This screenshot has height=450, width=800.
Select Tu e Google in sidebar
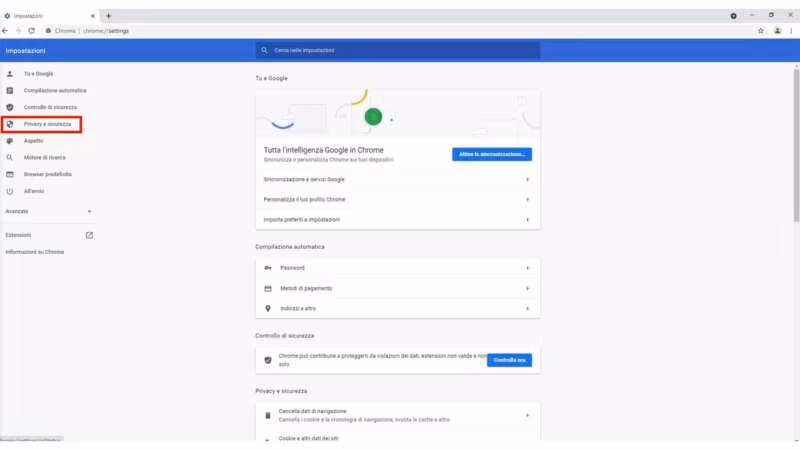38,74
